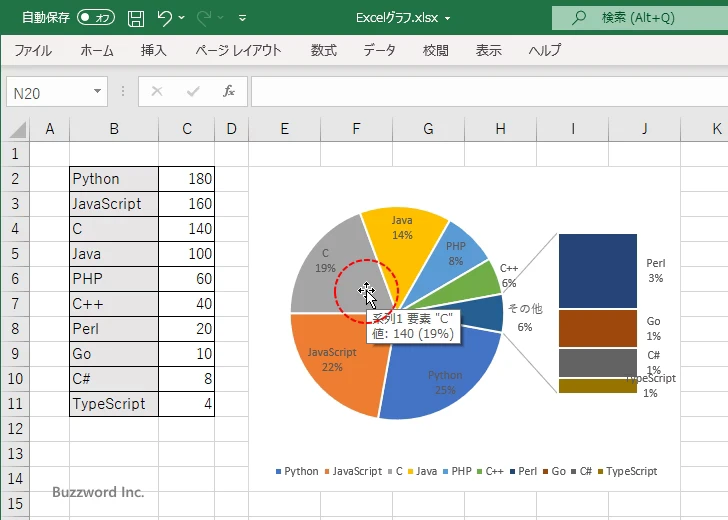The image size is (728, 520).
Task: Click the fx Insert Function icon
Action: point(228,92)
